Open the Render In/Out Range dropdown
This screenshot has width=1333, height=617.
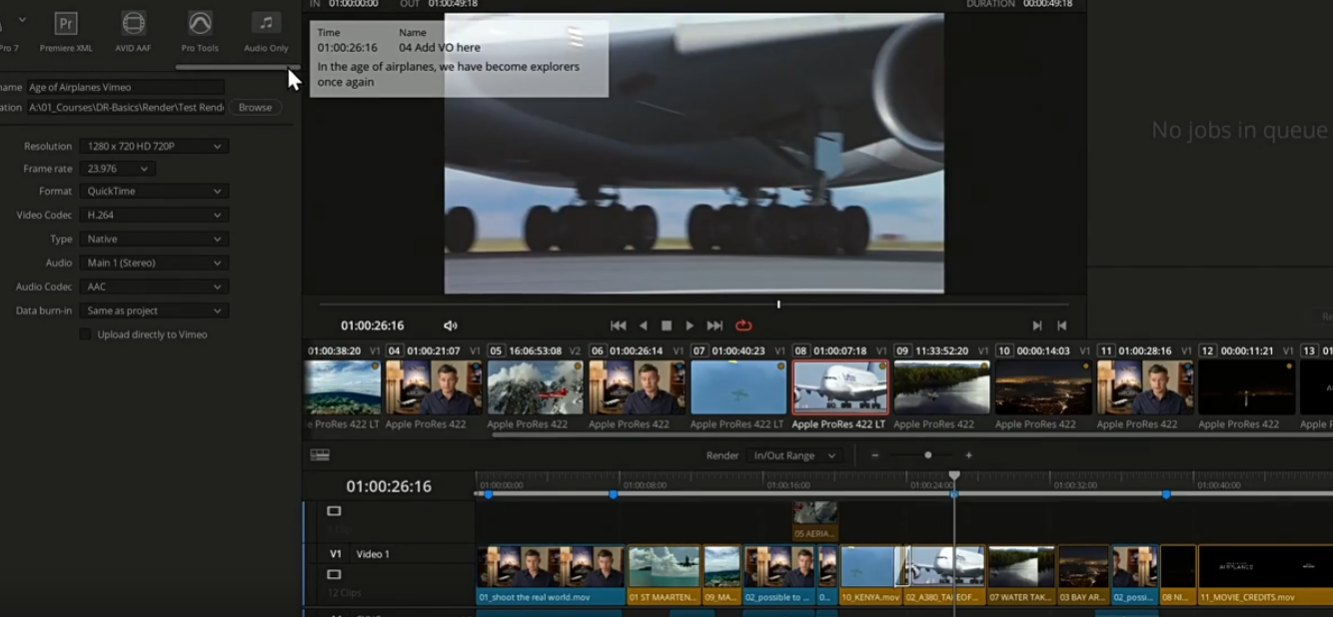[795, 456]
